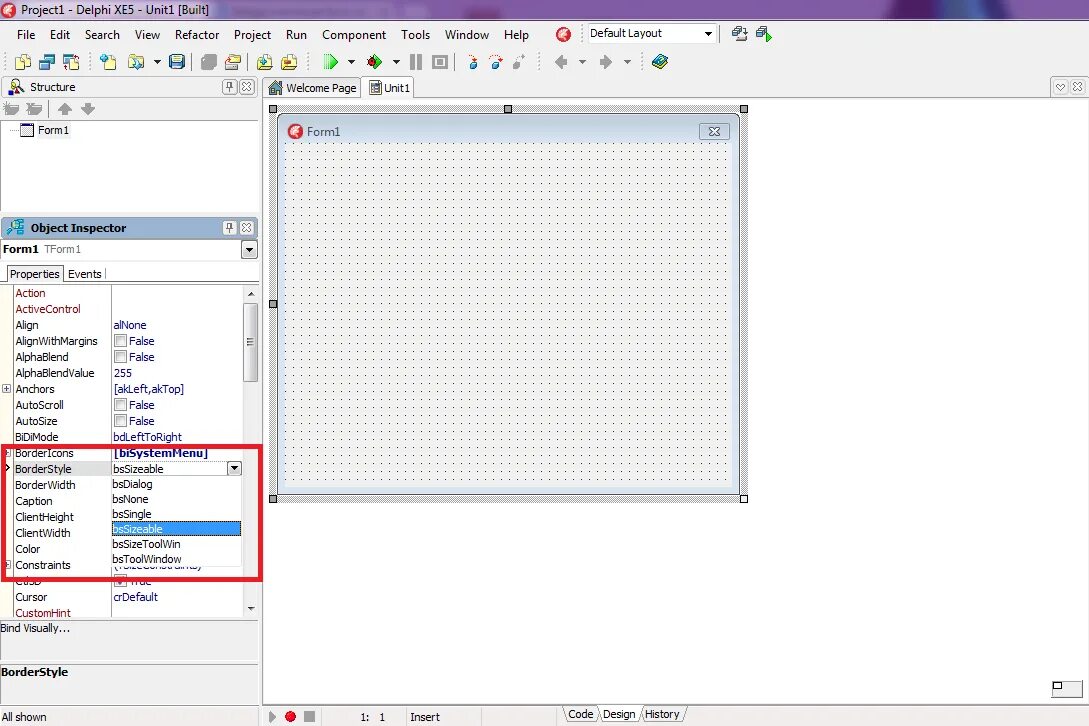Toggle the AutoScroll checkbox
This screenshot has width=1089, height=726.
click(x=121, y=405)
